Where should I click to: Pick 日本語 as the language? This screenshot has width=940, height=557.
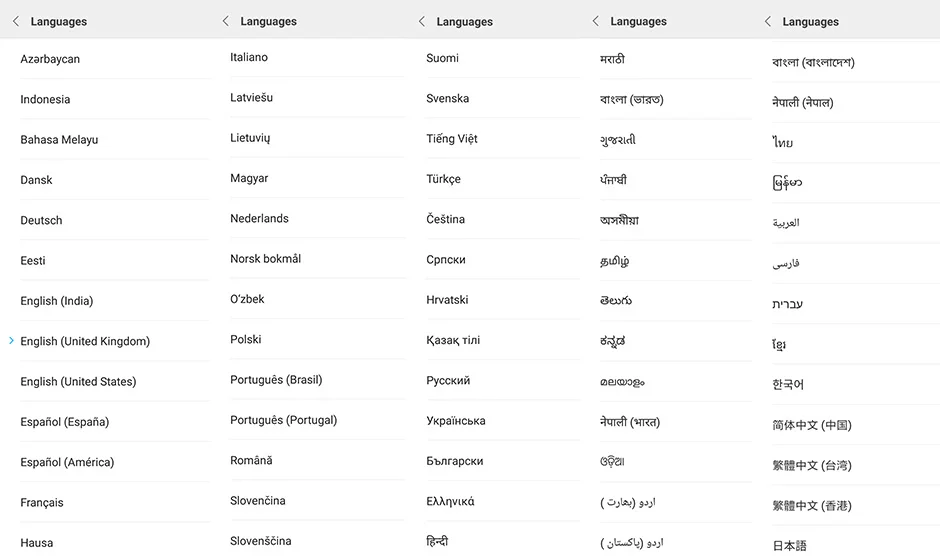click(789, 545)
